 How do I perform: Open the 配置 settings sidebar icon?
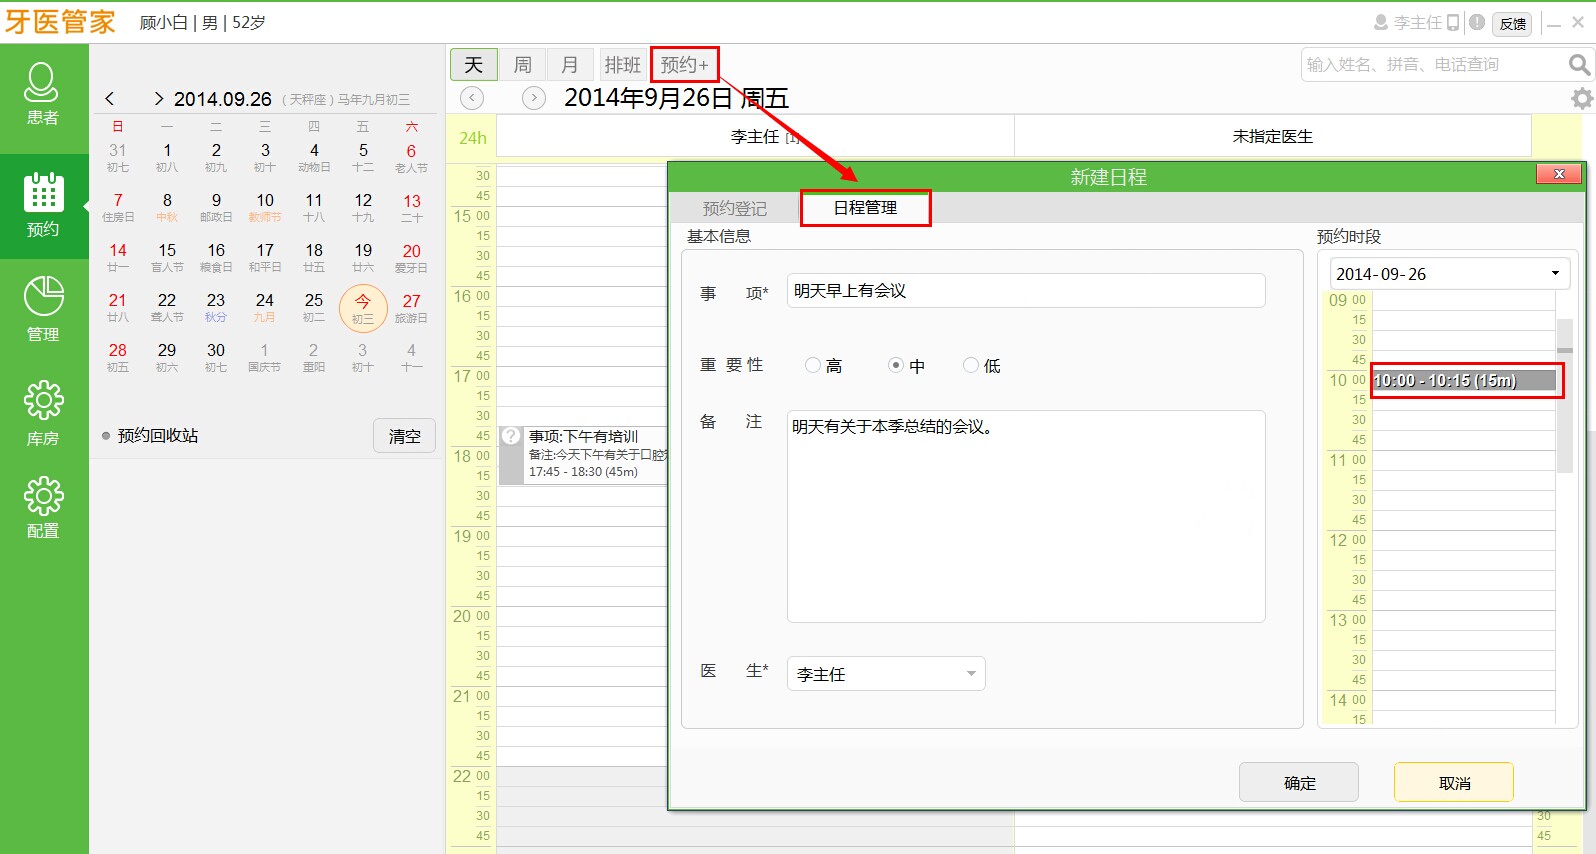click(43, 507)
